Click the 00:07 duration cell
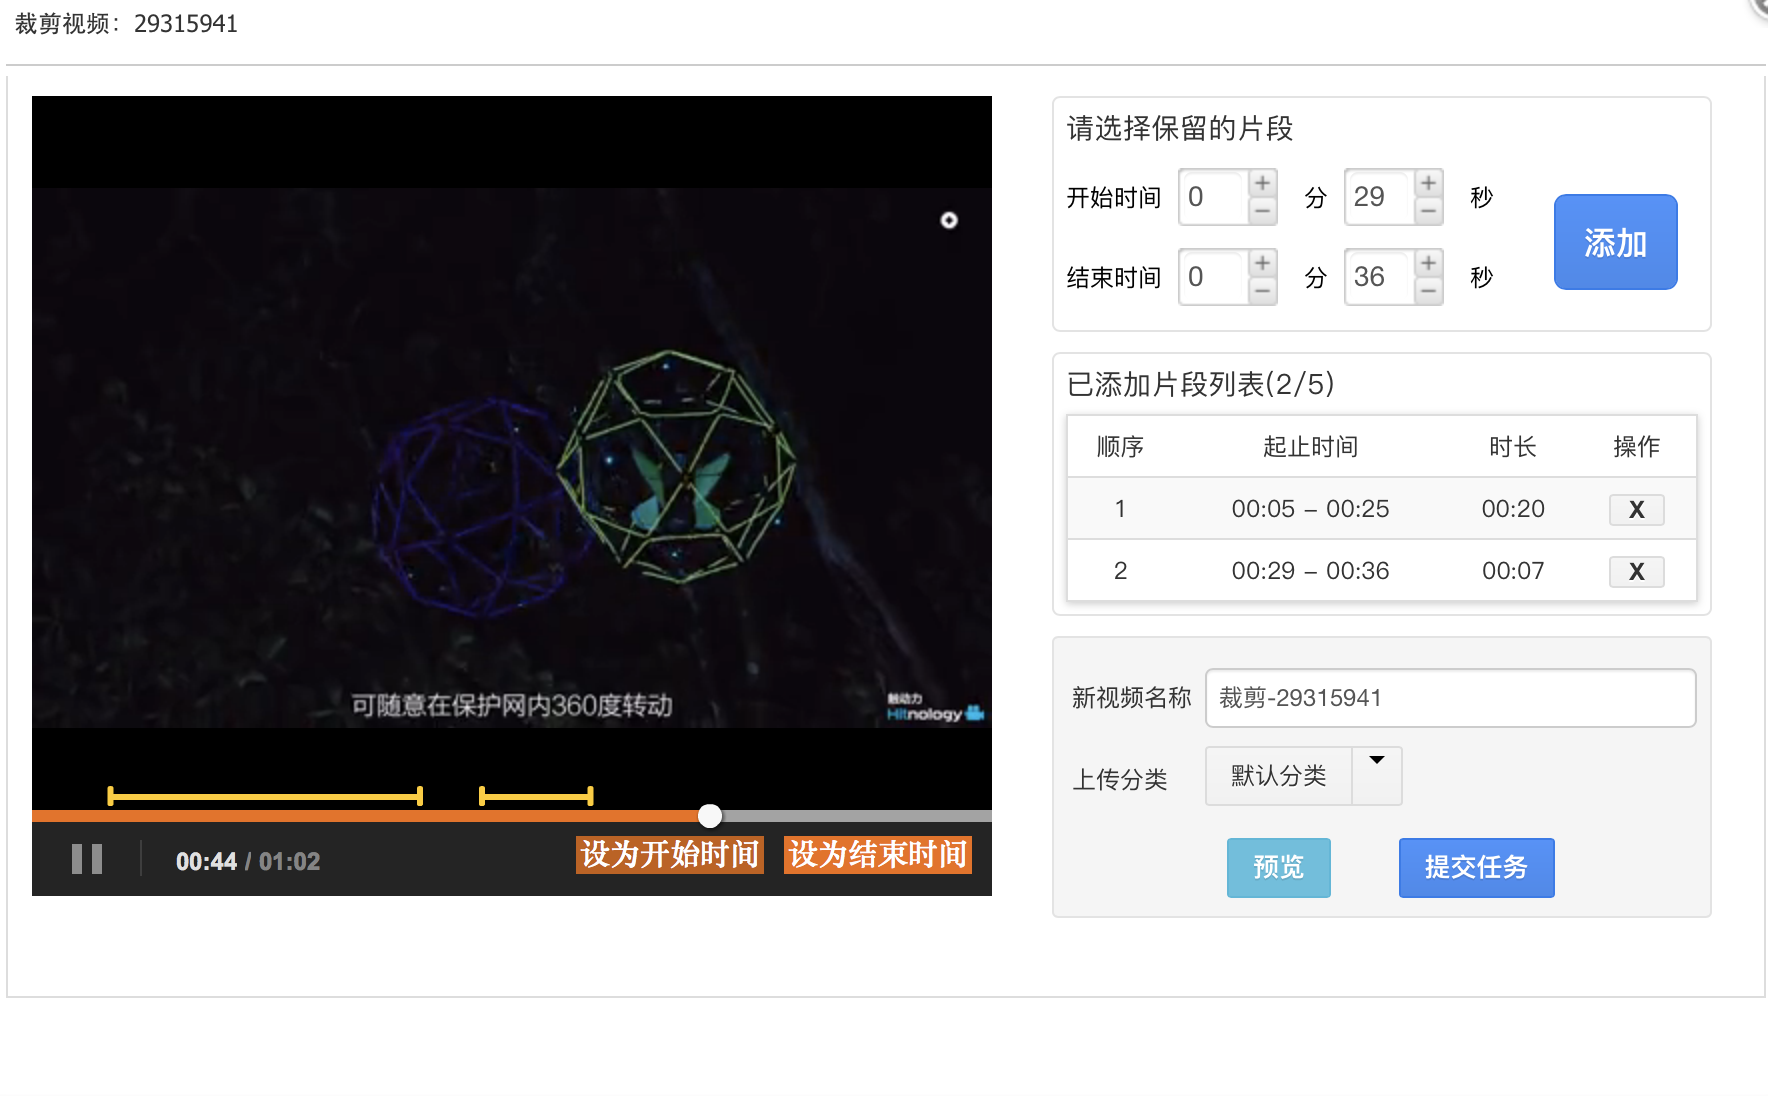 coord(1513,571)
